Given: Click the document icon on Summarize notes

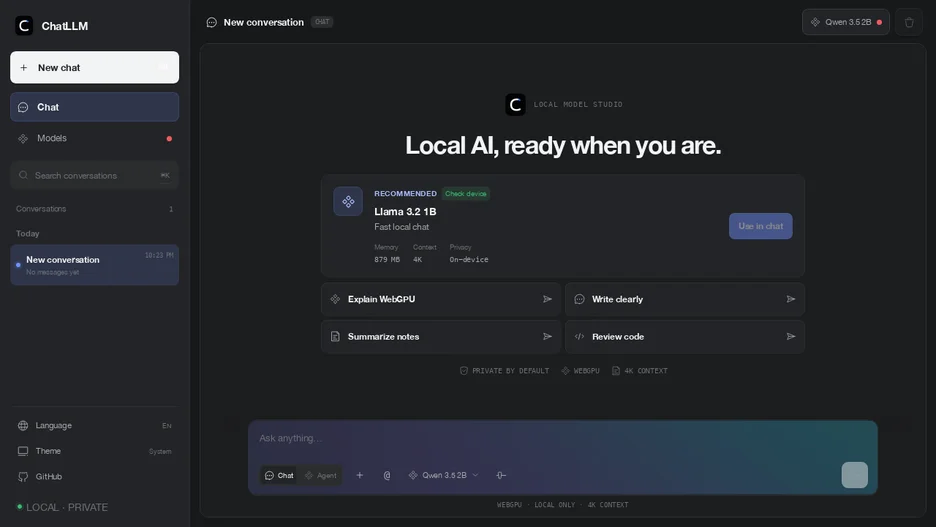Looking at the screenshot, I should click(335, 337).
